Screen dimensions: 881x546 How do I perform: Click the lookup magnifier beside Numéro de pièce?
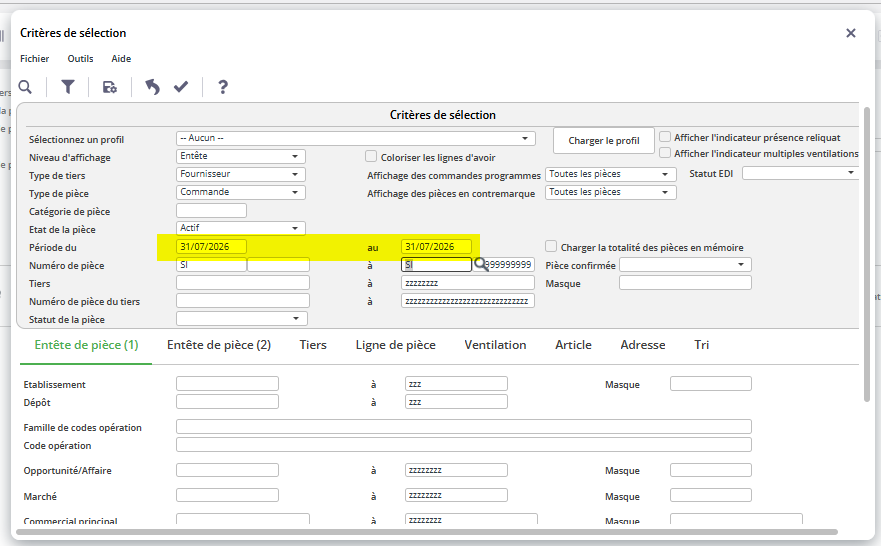click(x=480, y=264)
